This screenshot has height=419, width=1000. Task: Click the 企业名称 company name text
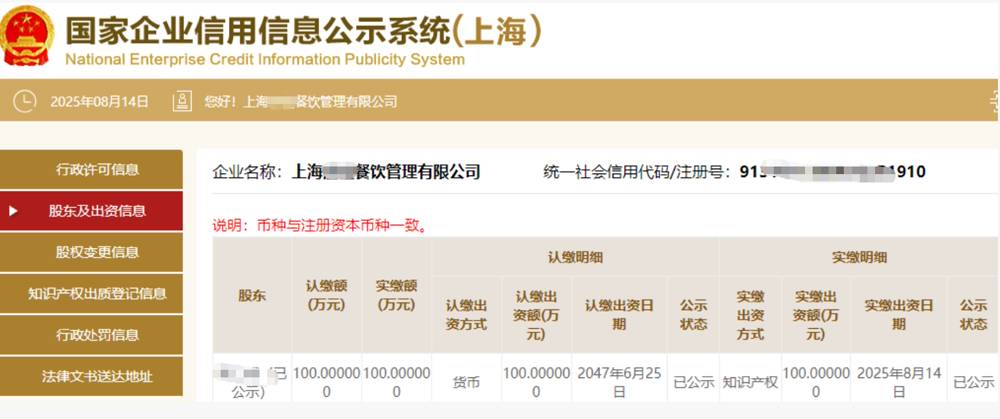(x=346, y=172)
